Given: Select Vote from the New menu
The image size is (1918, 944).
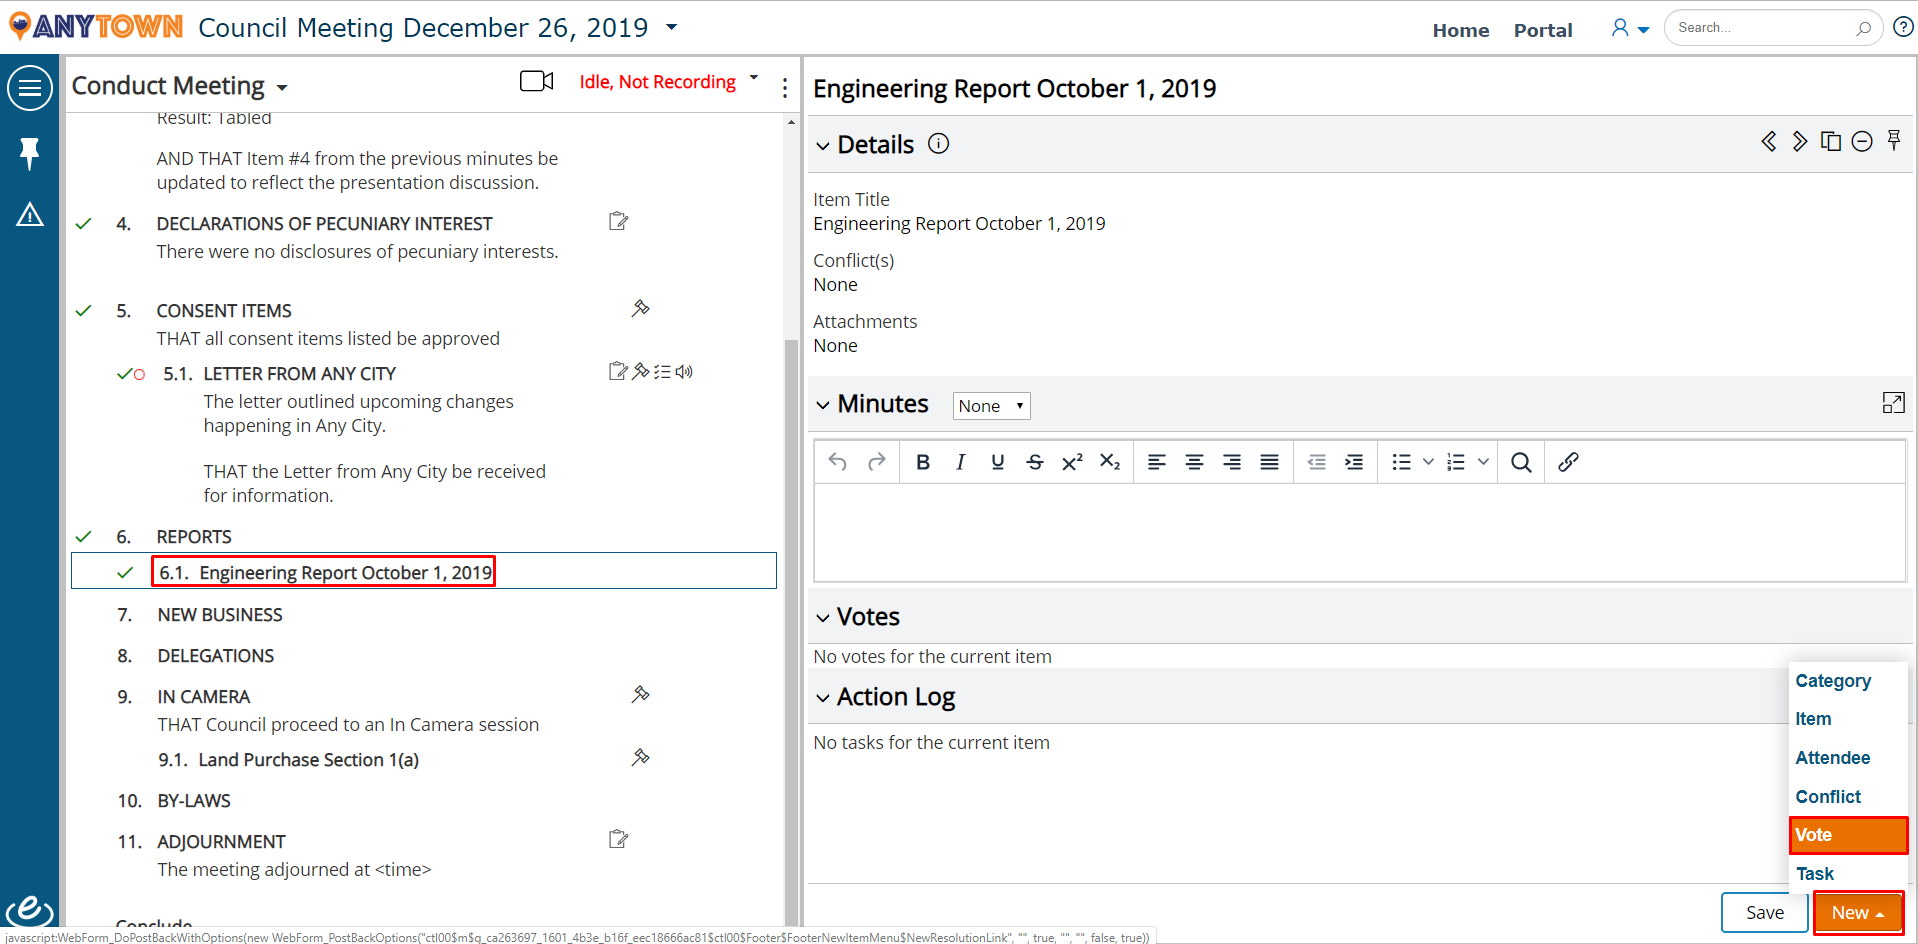Looking at the screenshot, I should coord(1848,835).
